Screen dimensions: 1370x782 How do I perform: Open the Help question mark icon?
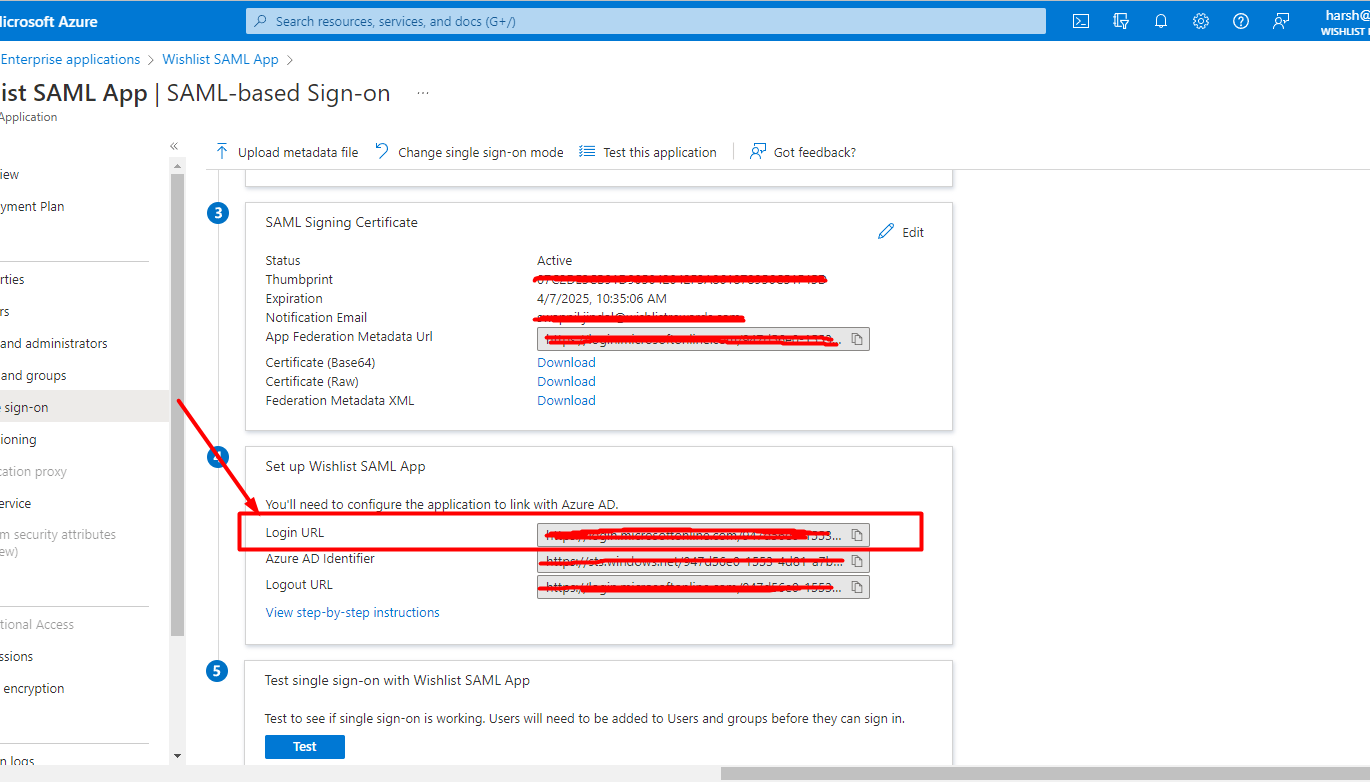tap(1241, 21)
